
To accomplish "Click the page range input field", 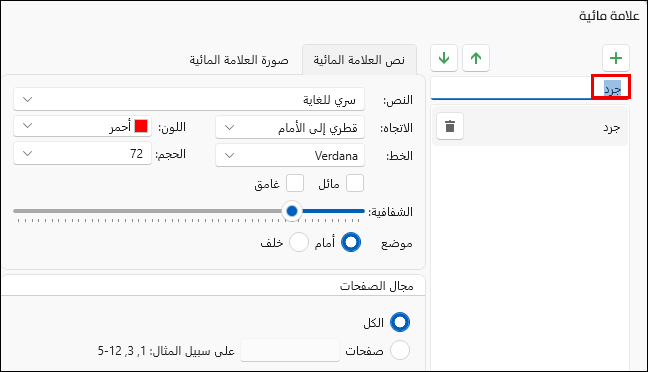I will (x=290, y=351).
